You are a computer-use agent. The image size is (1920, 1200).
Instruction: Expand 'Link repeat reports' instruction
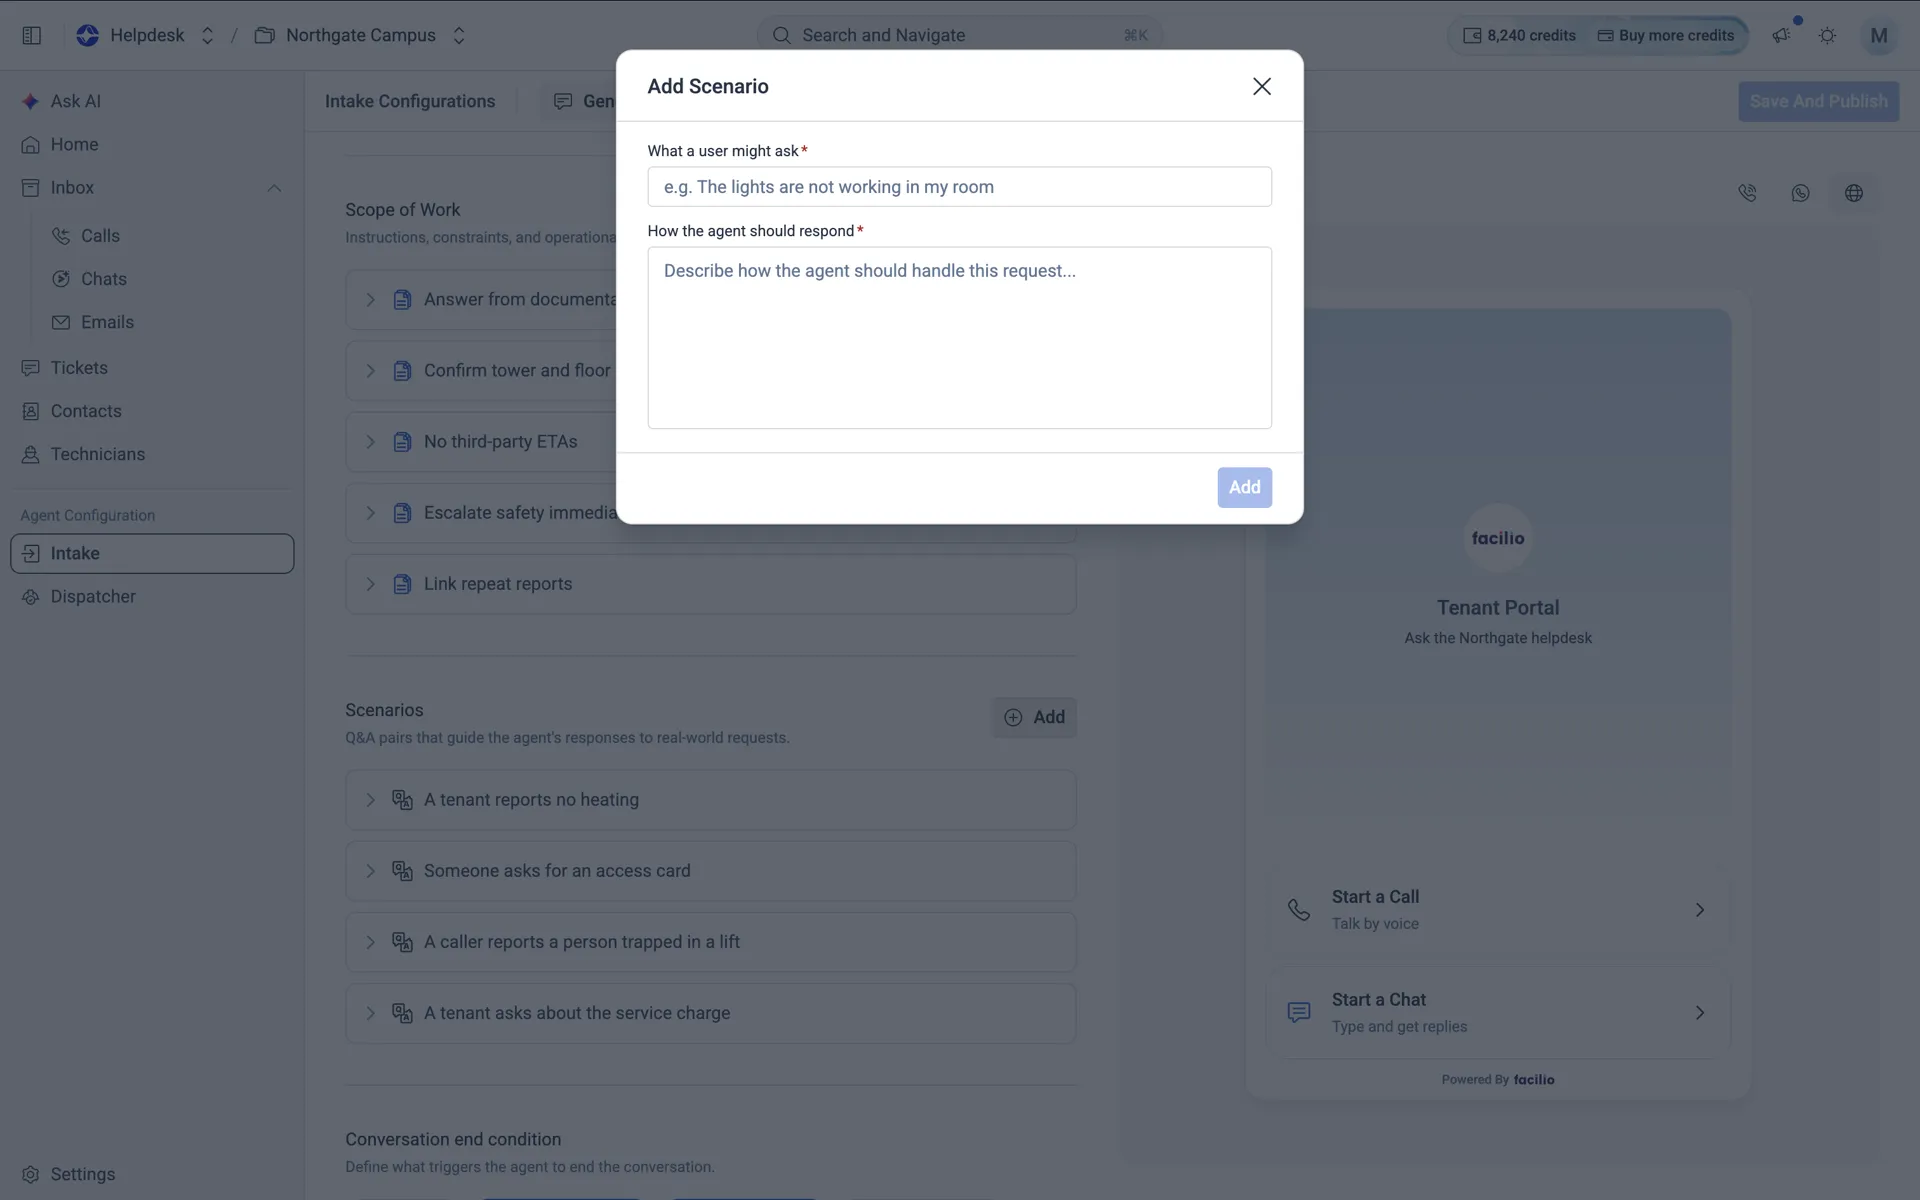click(370, 584)
